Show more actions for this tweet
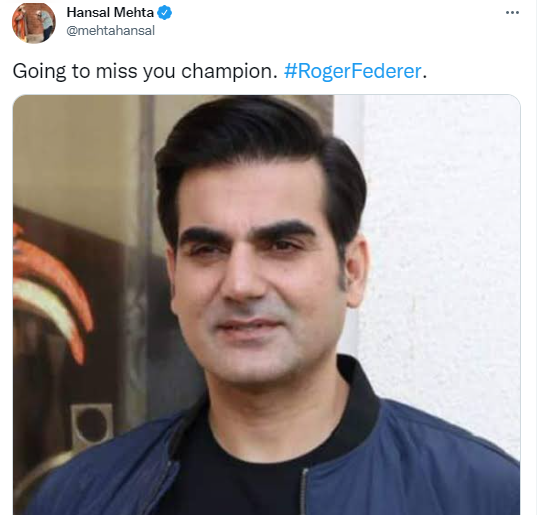 pyautogui.click(x=512, y=13)
